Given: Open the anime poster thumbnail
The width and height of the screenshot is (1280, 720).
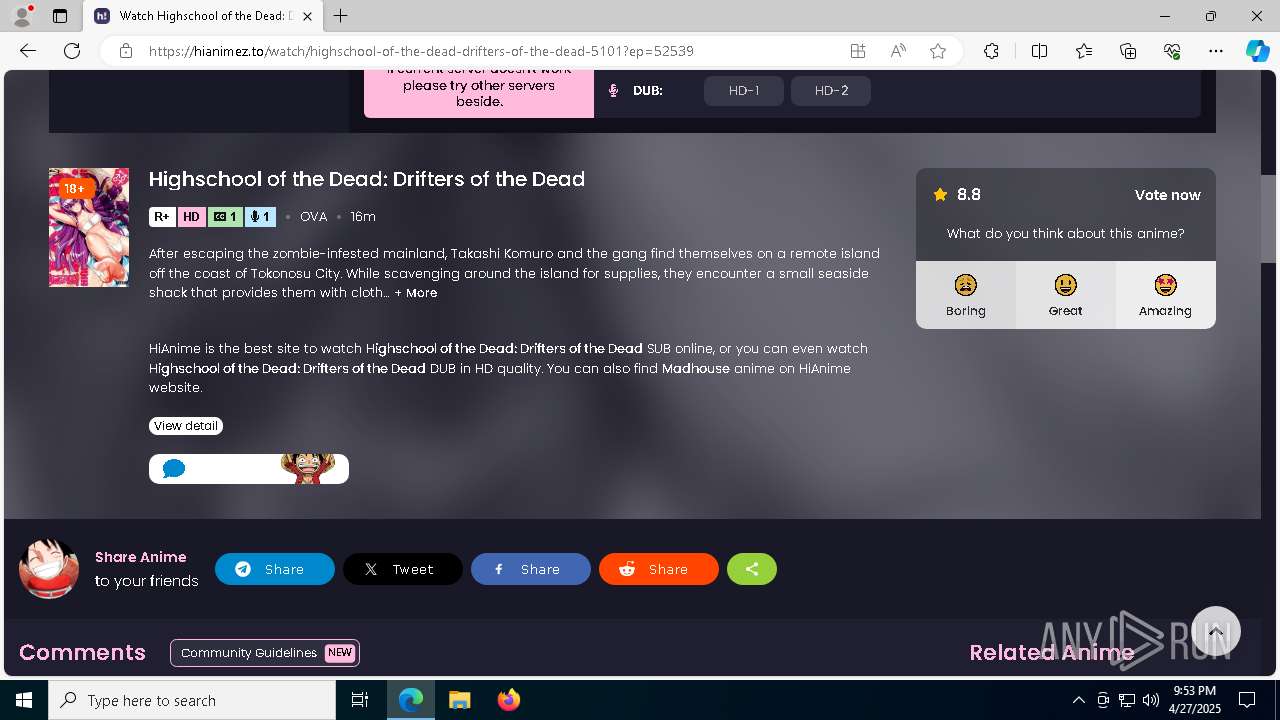Looking at the screenshot, I should pos(89,227).
